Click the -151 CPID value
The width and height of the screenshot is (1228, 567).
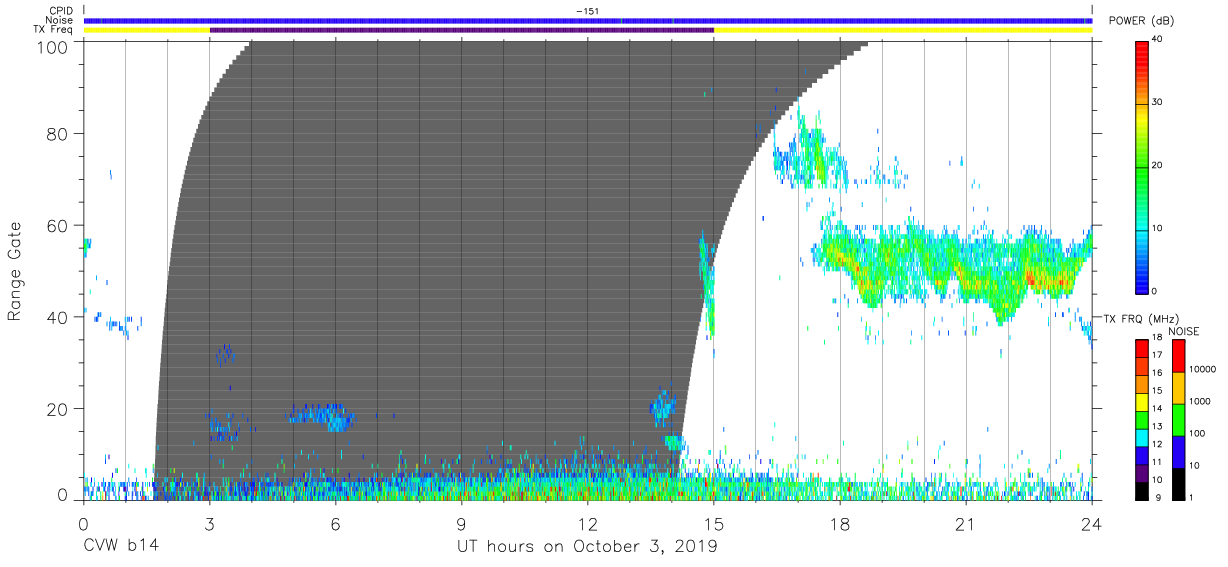[x=587, y=11]
